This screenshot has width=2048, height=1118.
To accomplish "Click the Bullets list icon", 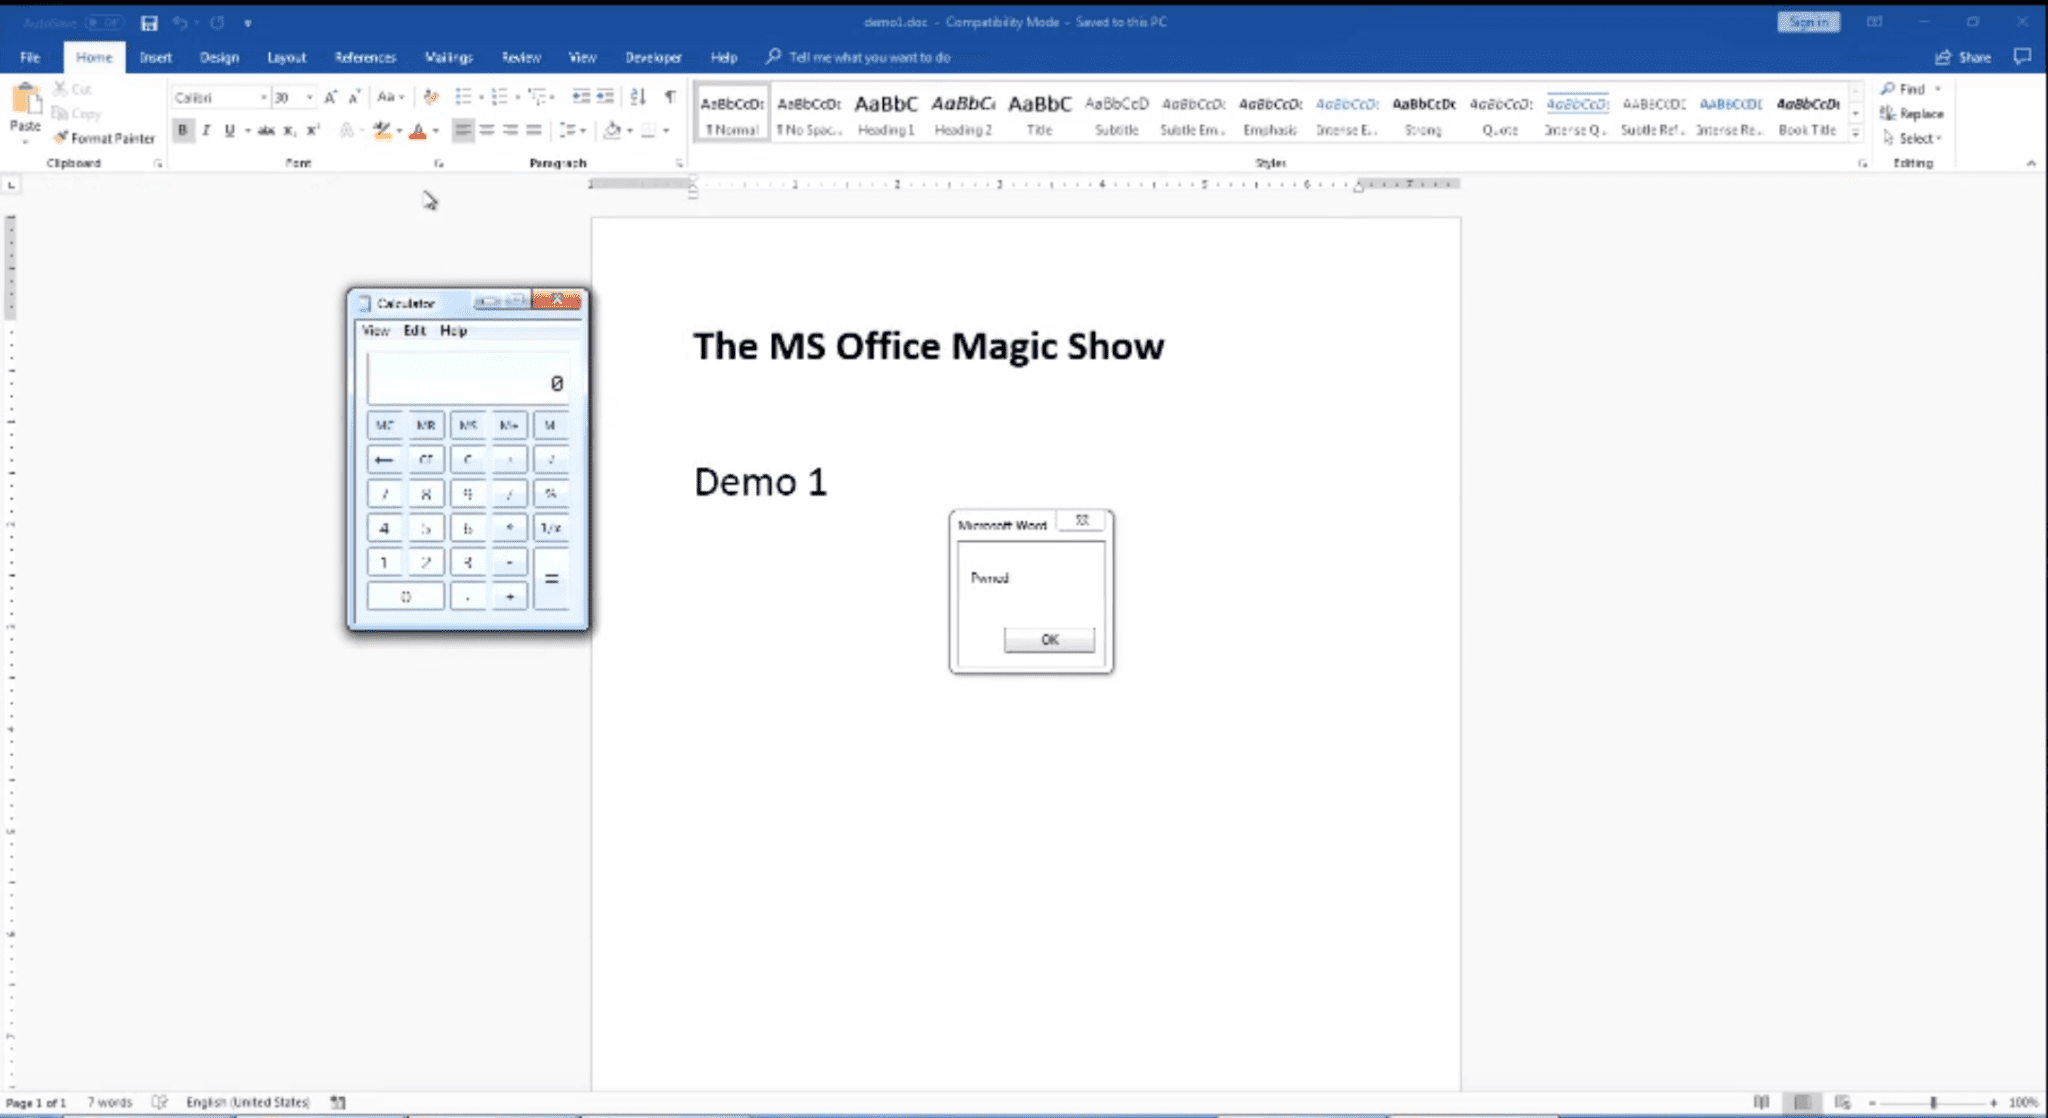I will tap(463, 97).
